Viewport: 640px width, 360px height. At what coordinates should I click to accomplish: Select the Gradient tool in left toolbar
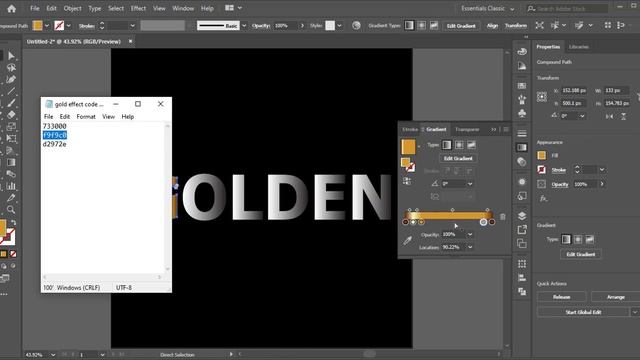[x=11, y=162]
